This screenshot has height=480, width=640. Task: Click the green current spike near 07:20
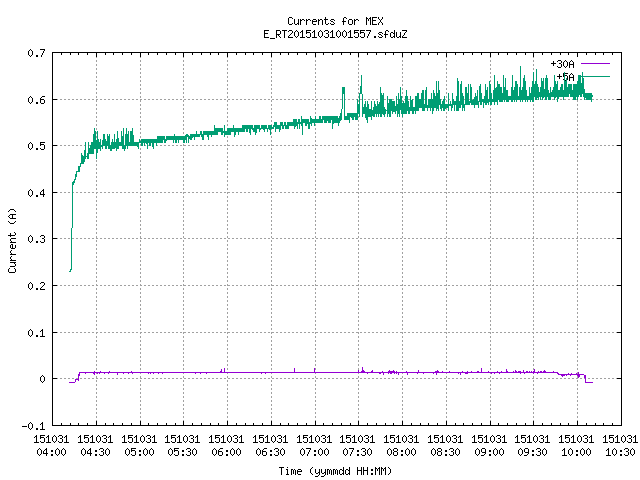(x=343, y=102)
